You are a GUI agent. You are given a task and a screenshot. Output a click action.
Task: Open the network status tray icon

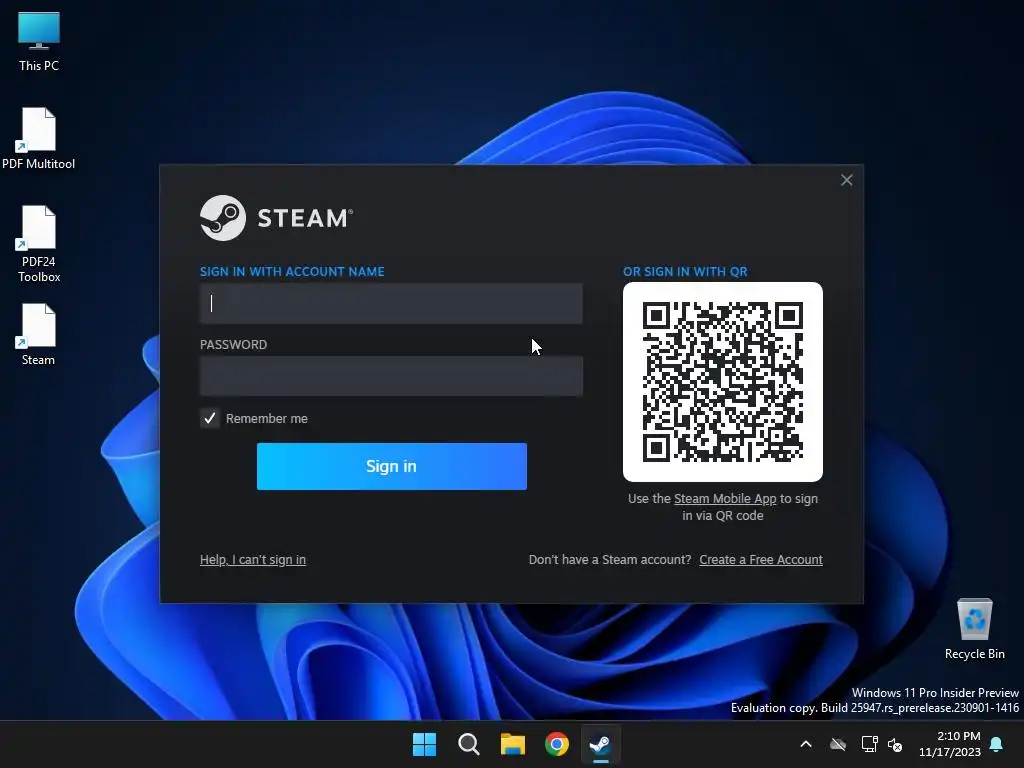pos(869,744)
